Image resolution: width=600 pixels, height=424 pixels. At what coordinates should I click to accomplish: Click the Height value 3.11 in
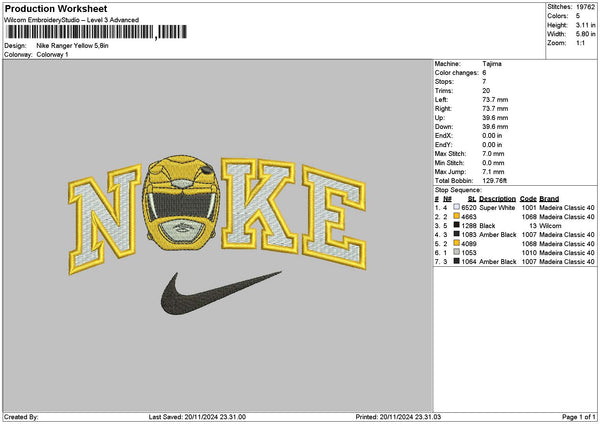pos(585,25)
